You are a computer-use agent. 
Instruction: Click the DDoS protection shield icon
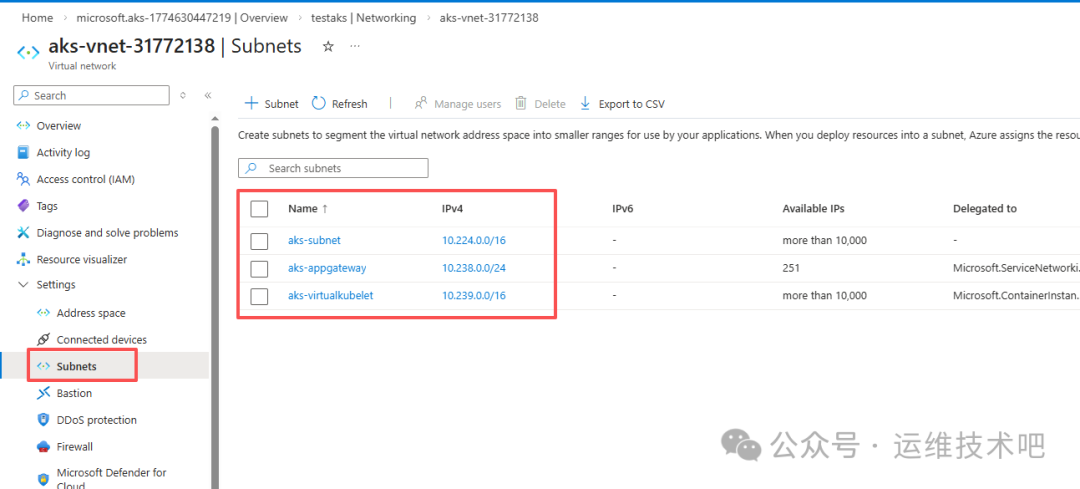pyautogui.click(x=43, y=420)
